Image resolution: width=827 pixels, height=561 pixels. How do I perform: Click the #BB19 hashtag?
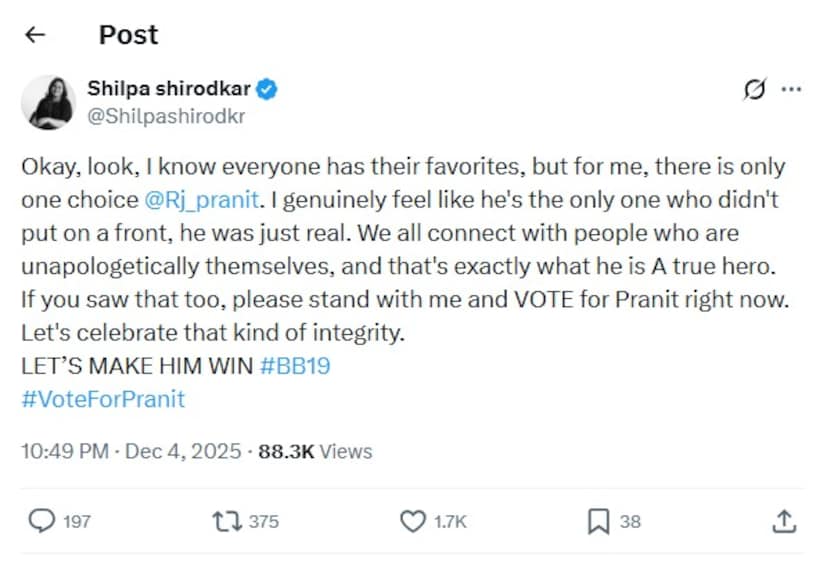(x=295, y=366)
